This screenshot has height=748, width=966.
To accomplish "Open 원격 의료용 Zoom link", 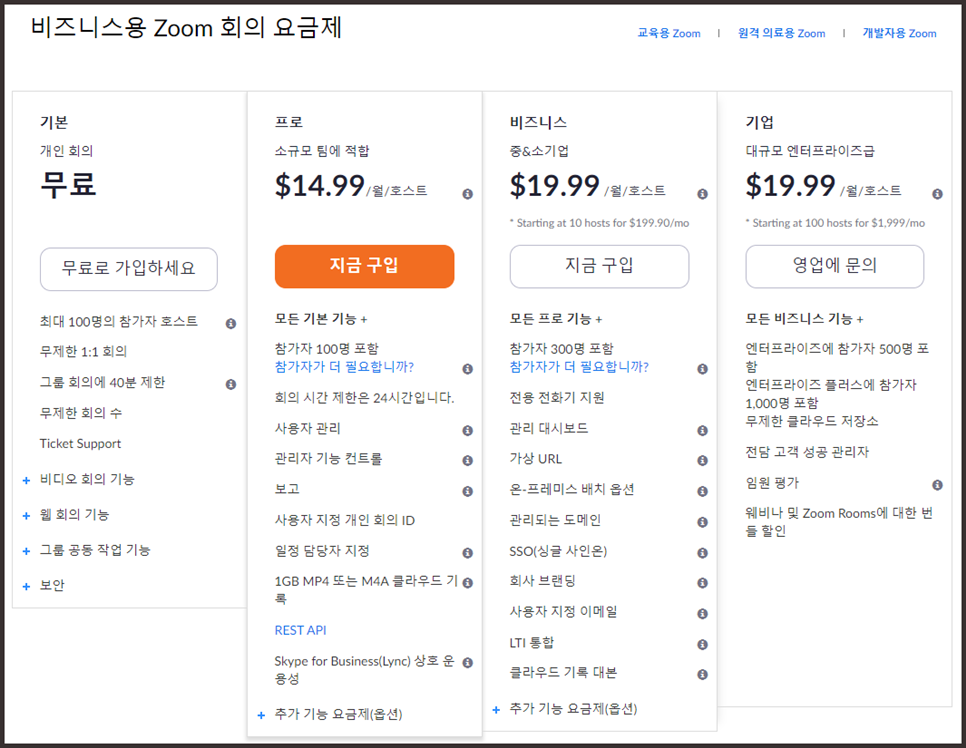I will point(782,33).
